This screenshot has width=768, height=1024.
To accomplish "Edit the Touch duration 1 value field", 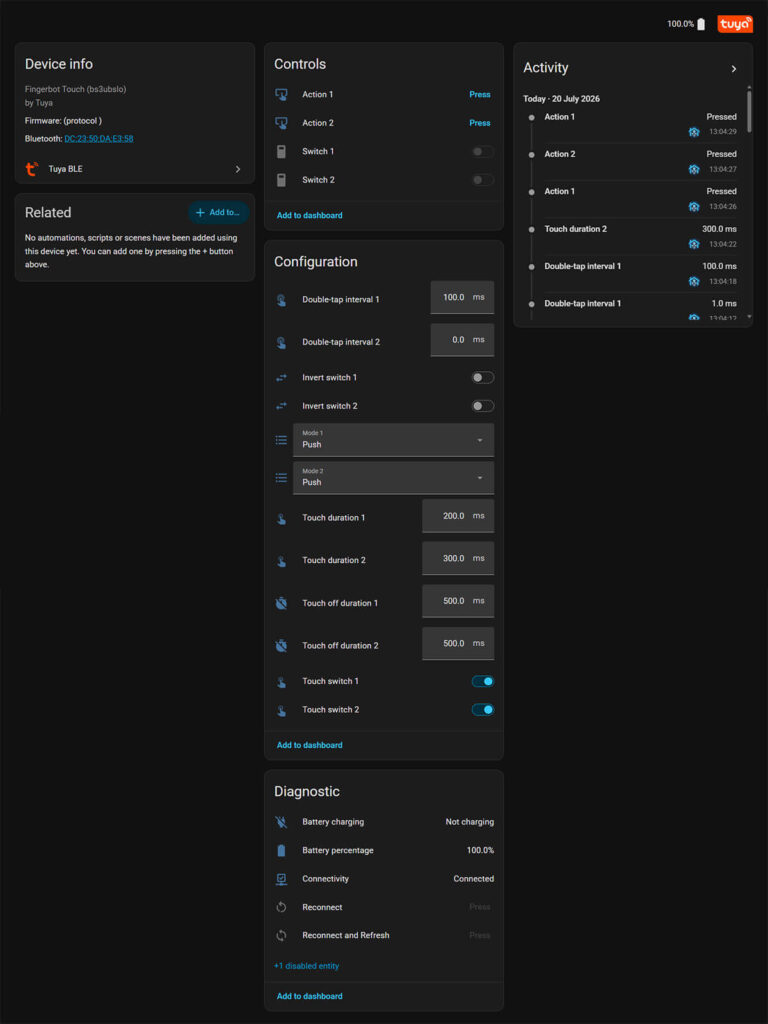I will click(458, 517).
